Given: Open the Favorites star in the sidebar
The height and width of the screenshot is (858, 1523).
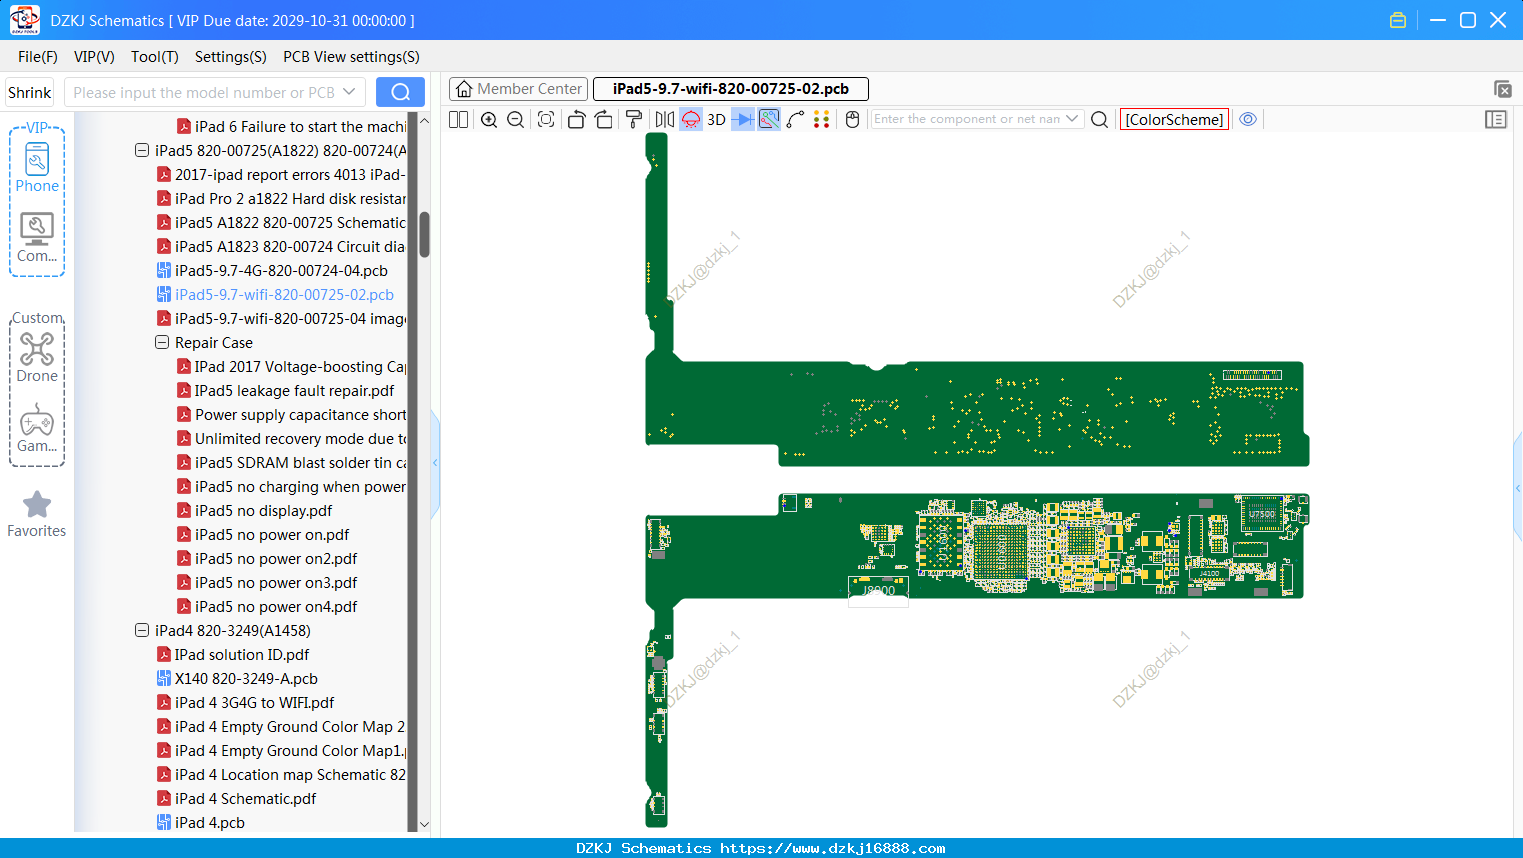Looking at the screenshot, I should (37, 514).
